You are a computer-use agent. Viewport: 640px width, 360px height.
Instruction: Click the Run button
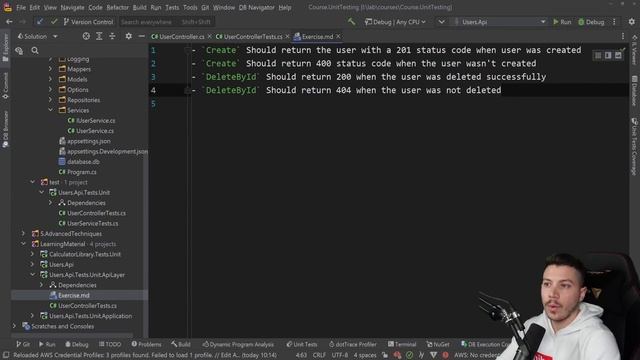pyautogui.click(x=562, y=22)
